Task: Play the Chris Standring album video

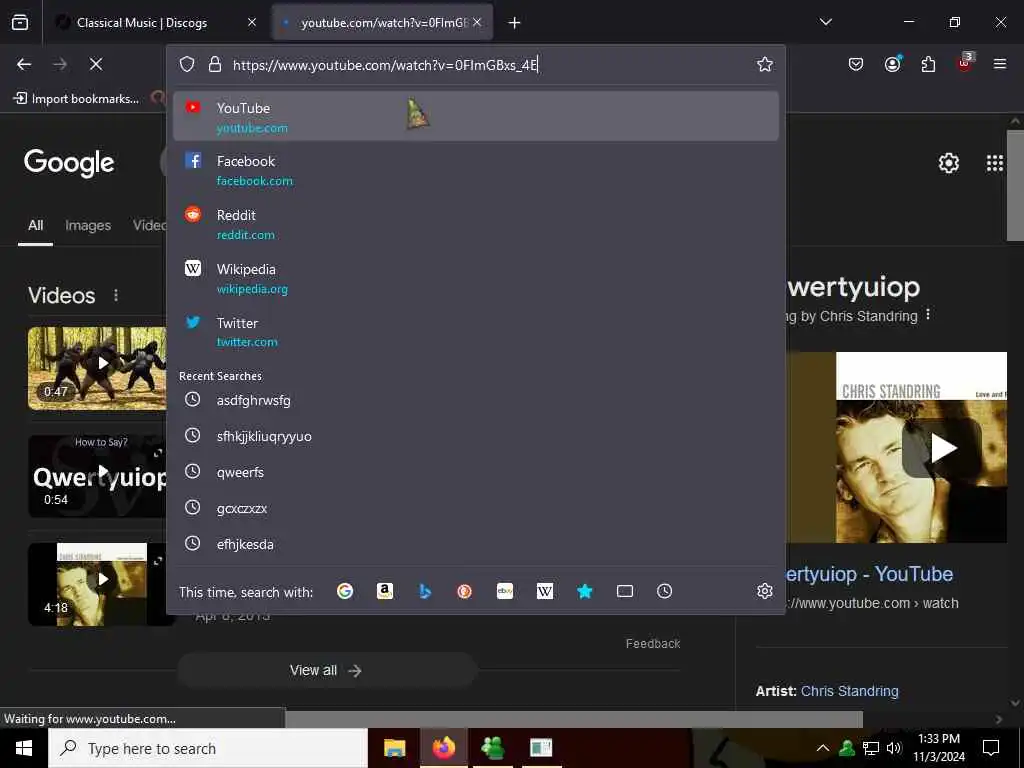Action: pos(942,448)
